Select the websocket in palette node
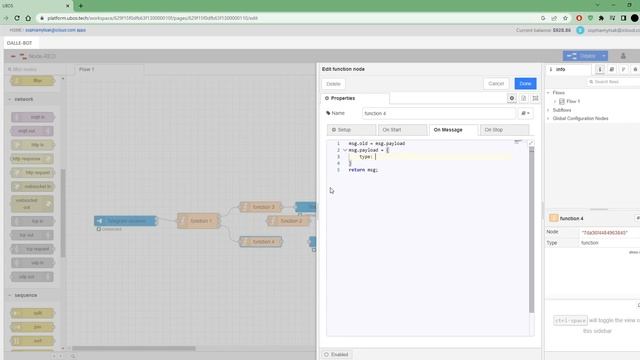Viewport: 640px width, 360px height. click(x=33, y=187)
